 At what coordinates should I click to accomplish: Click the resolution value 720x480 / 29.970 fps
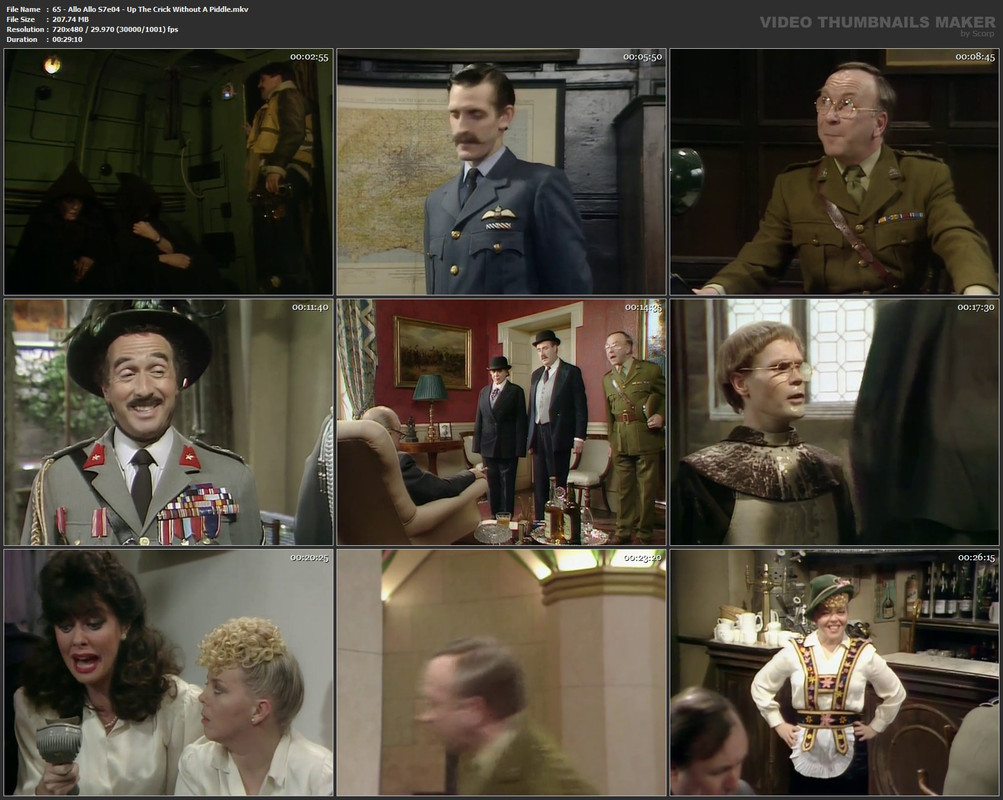pyautogui.click(x=115, y=29)
